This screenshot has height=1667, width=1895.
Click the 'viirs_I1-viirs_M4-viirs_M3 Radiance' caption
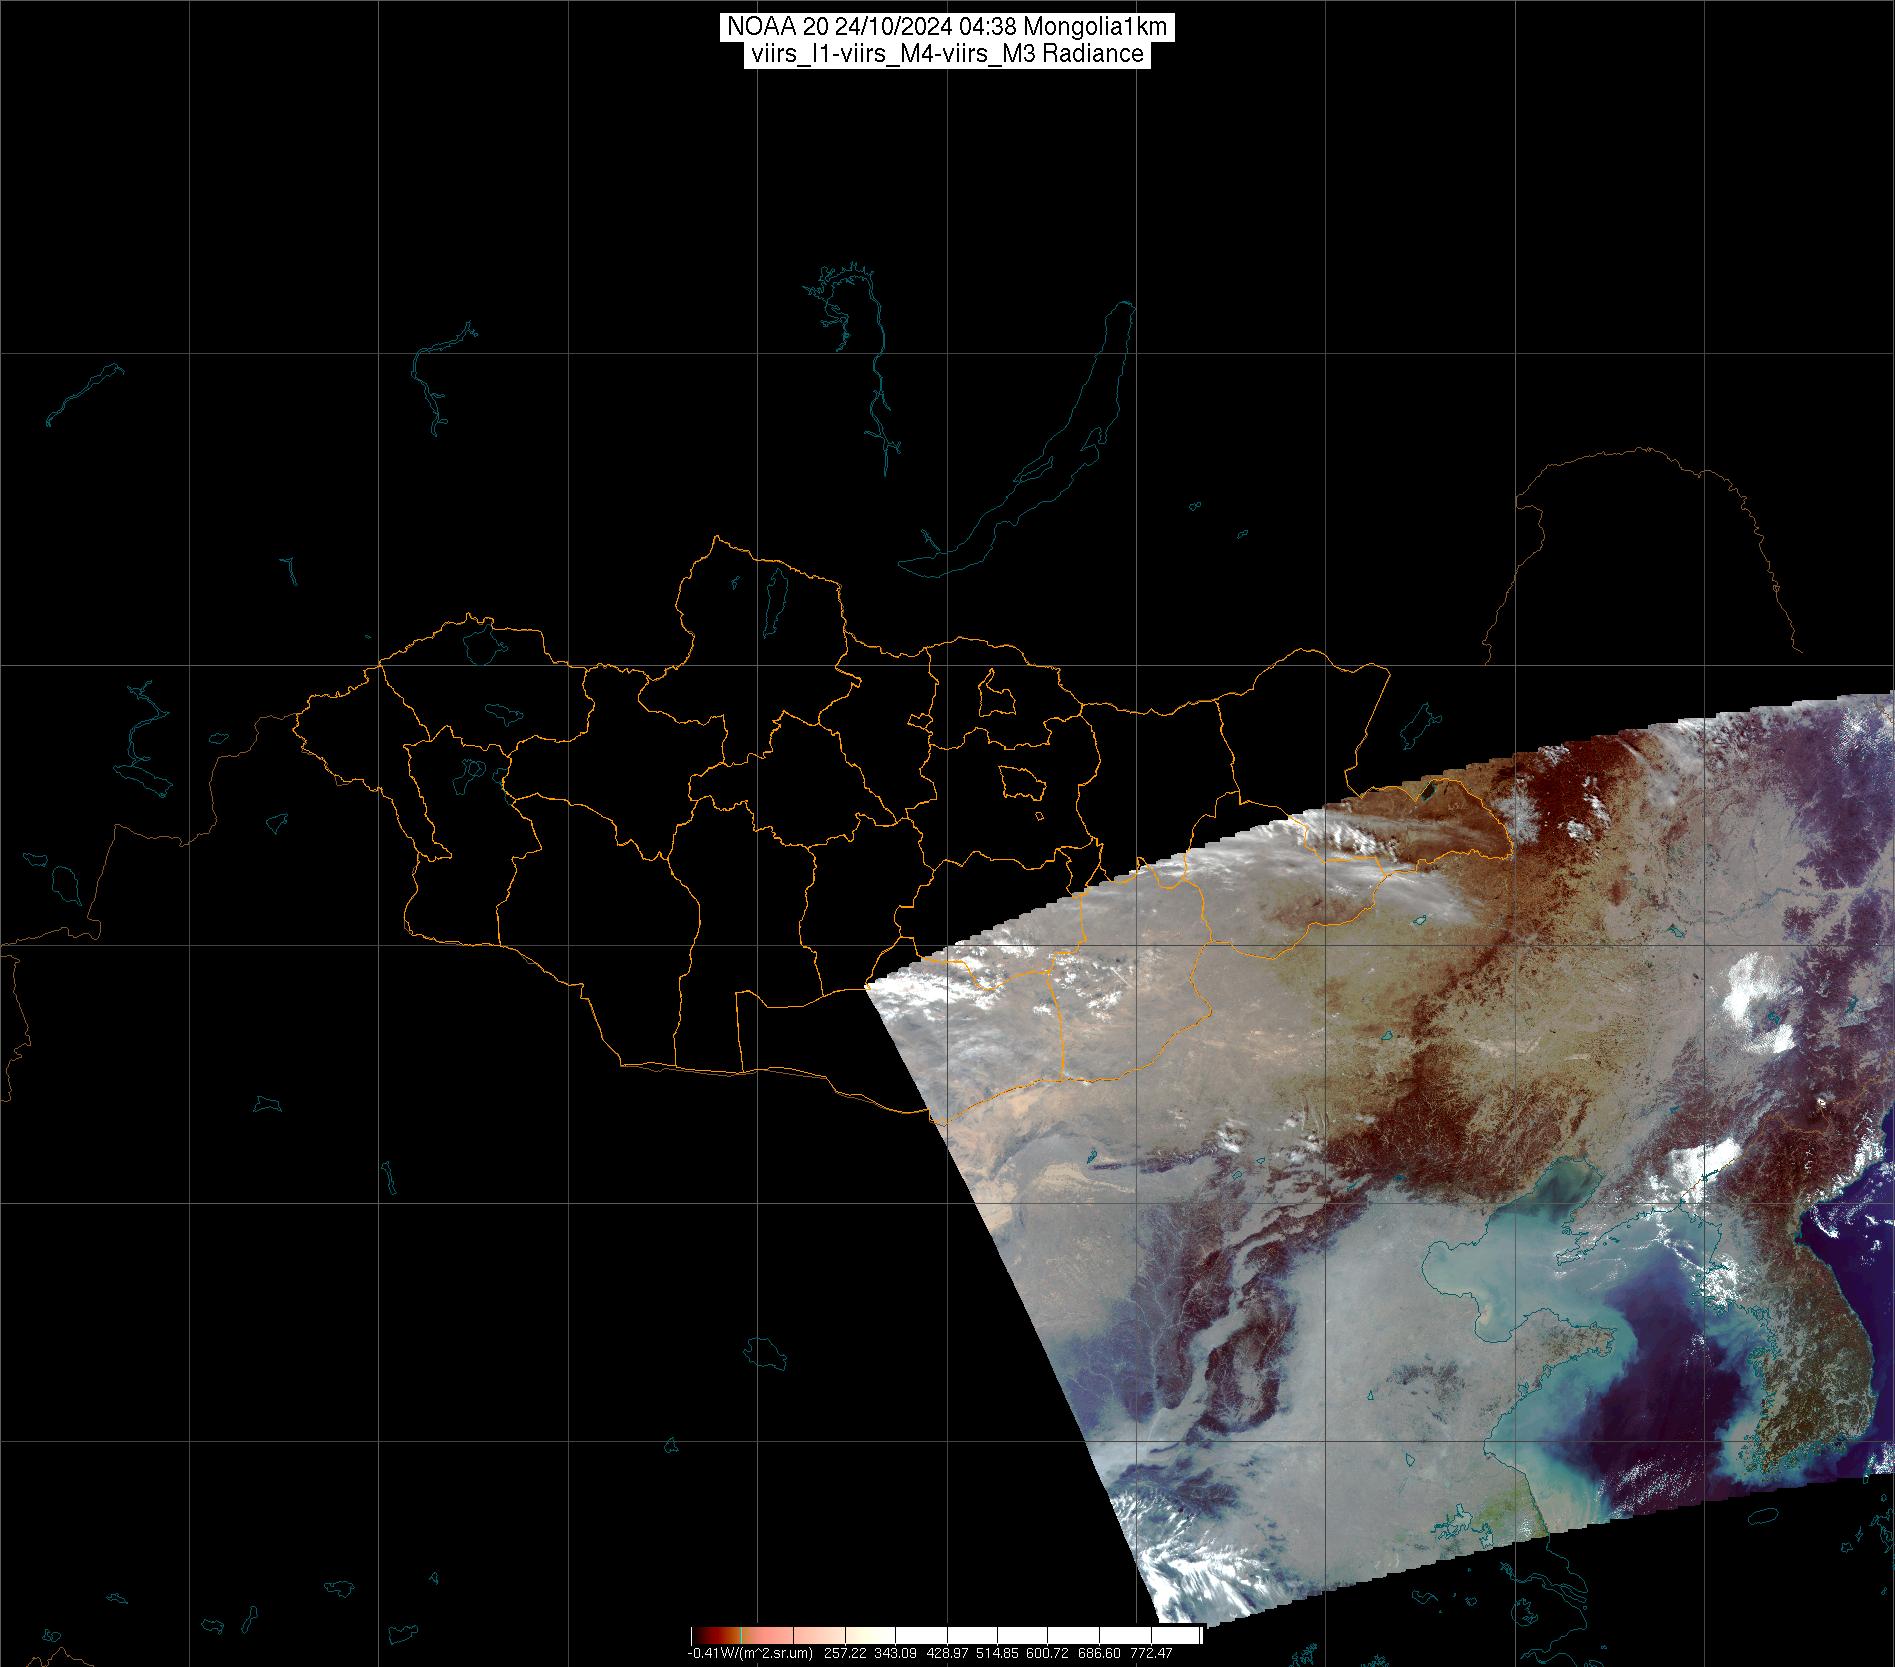947,54
